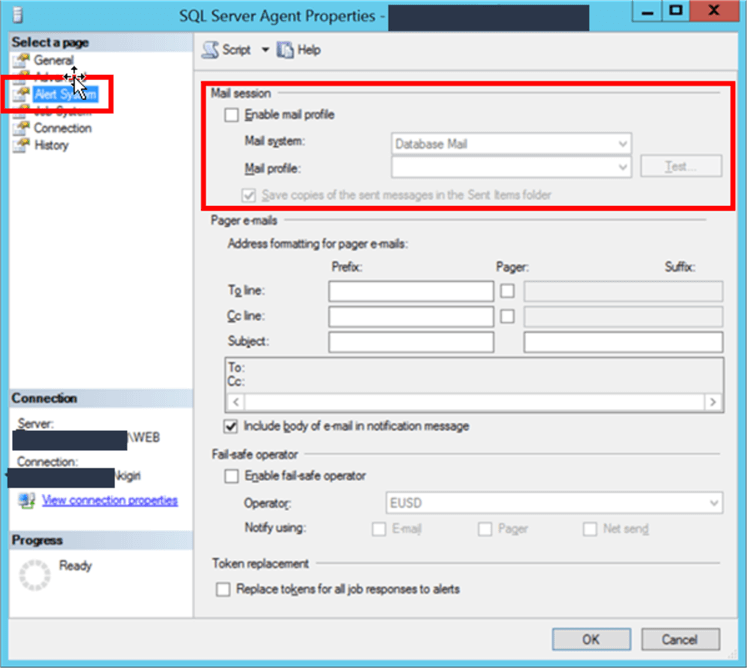
Task: Click the General page icon
Action: (21, 61)
